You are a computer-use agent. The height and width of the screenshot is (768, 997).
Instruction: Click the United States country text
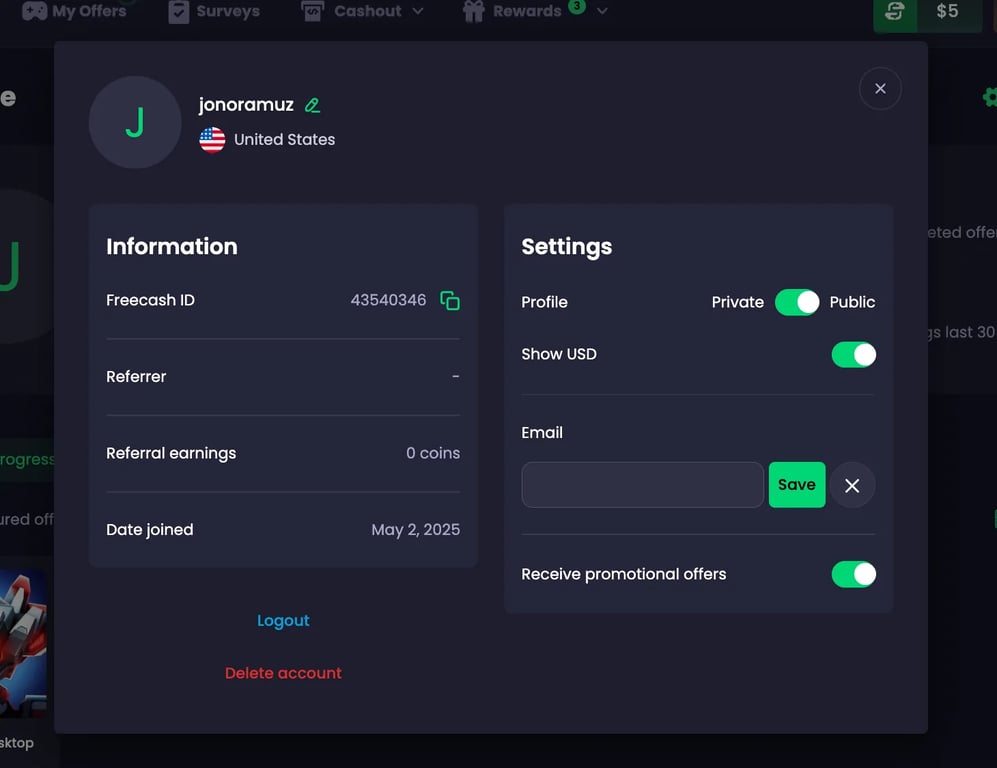tap(284, 140)
